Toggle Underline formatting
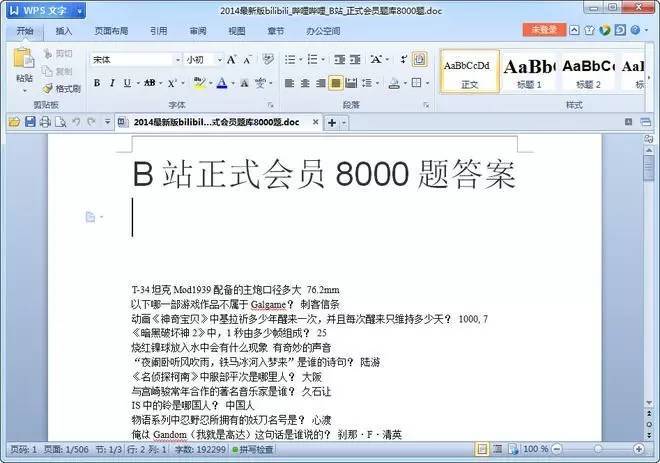Viewport: 660px width, 463px height. (127, 83)
